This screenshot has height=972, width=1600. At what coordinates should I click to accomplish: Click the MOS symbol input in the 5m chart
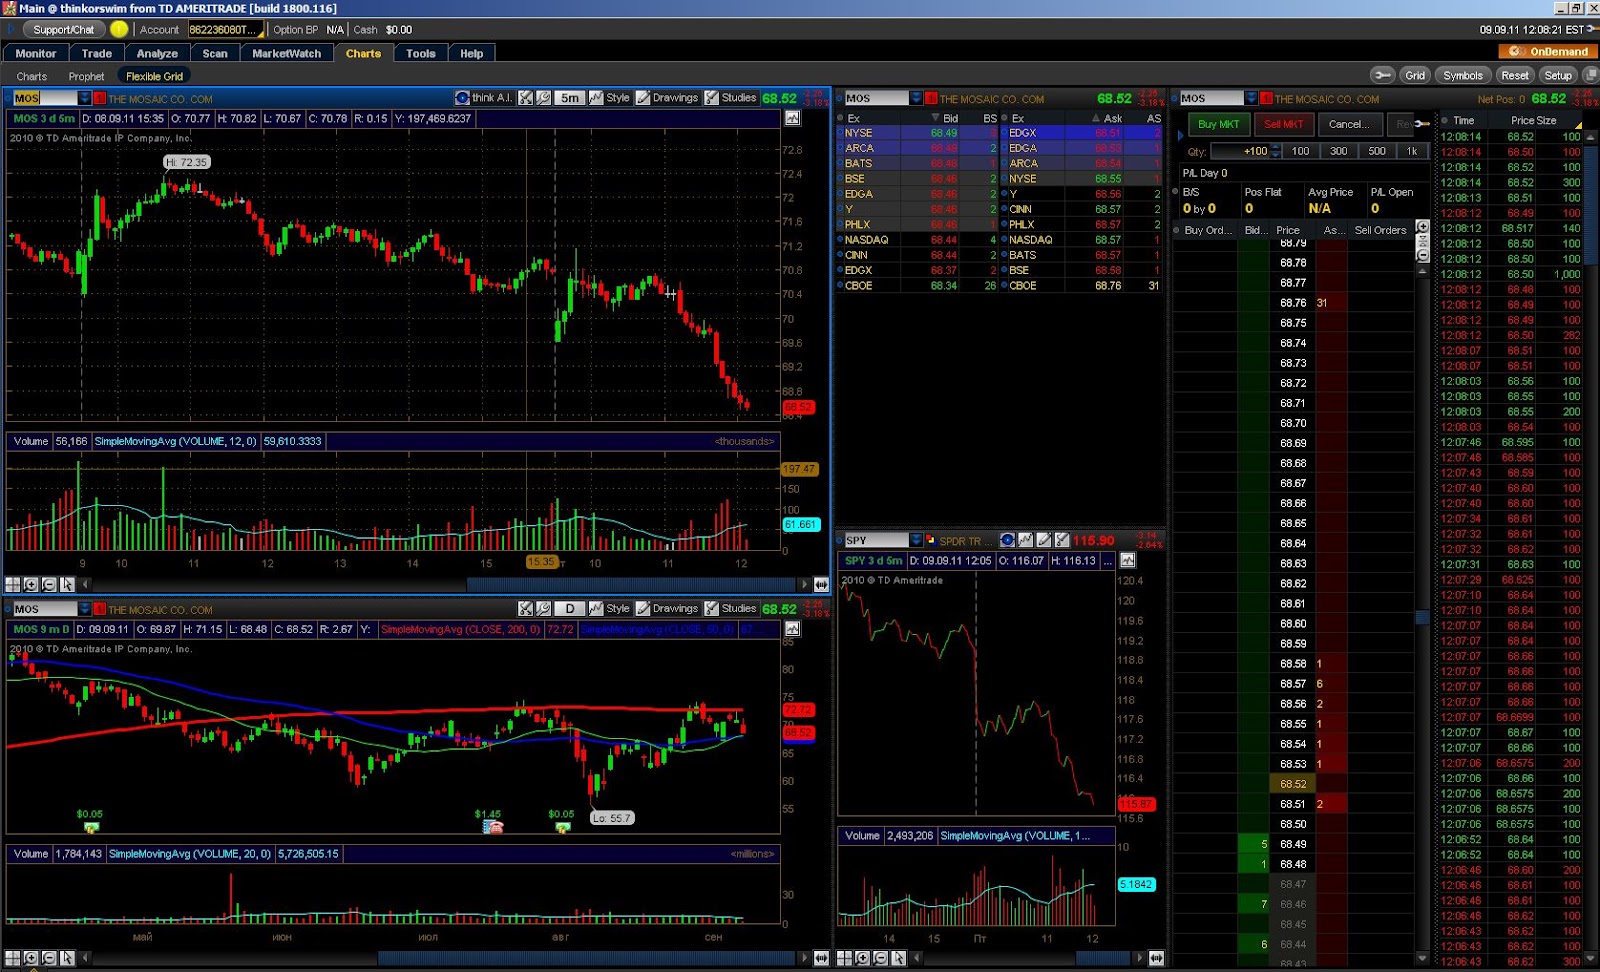[x=44, y=98]
